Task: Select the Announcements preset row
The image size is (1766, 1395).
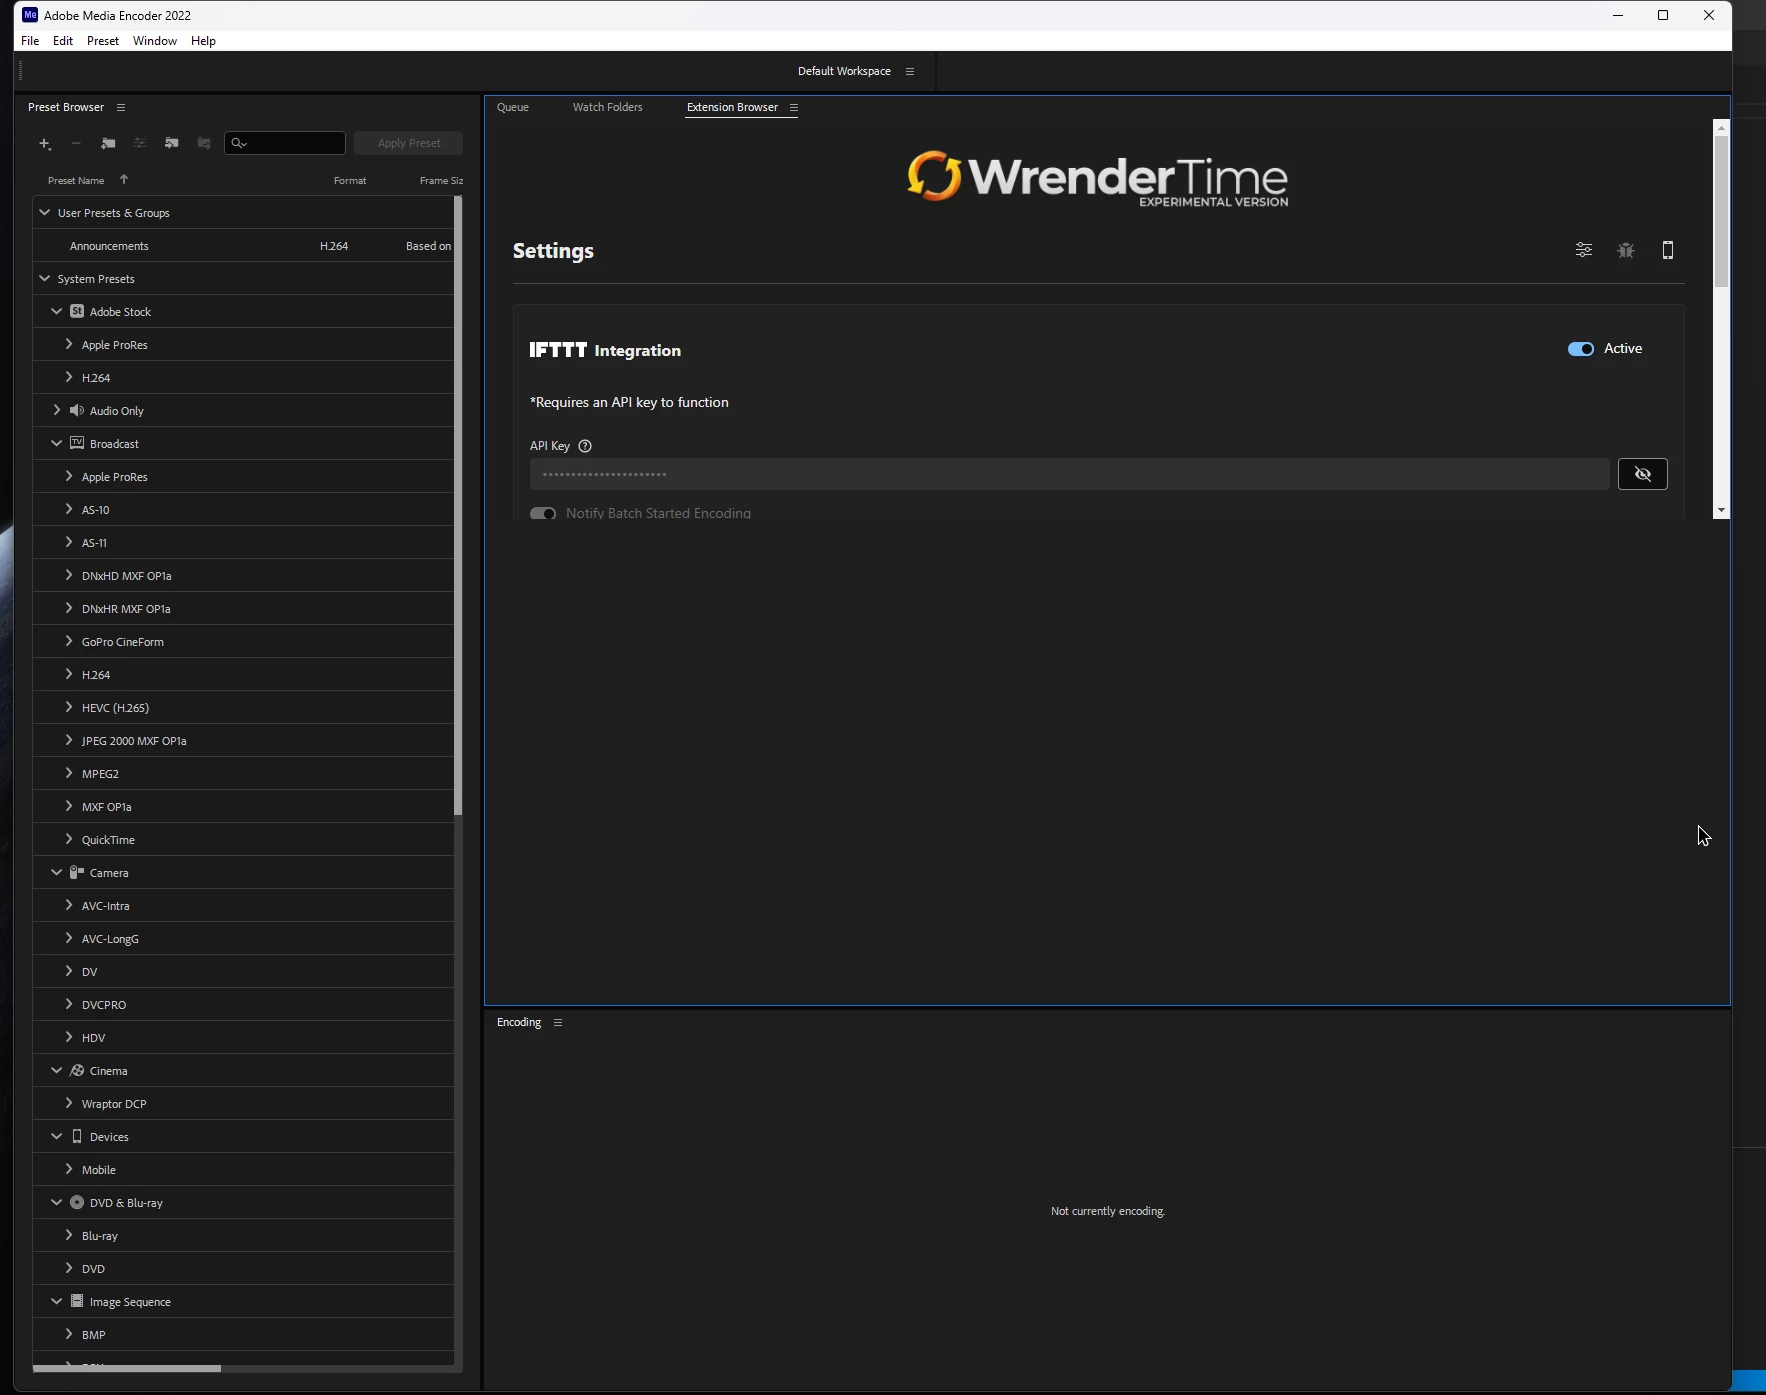Action: [x=243, y=245]
